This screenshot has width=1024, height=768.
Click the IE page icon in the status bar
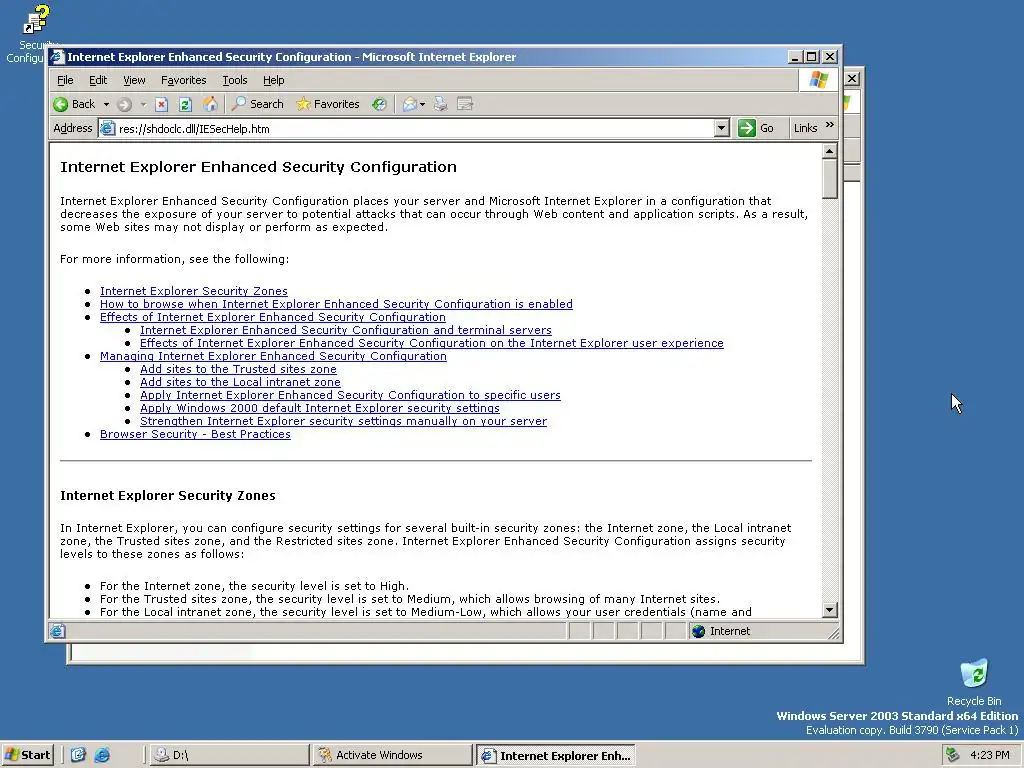(x=57, y=631)
